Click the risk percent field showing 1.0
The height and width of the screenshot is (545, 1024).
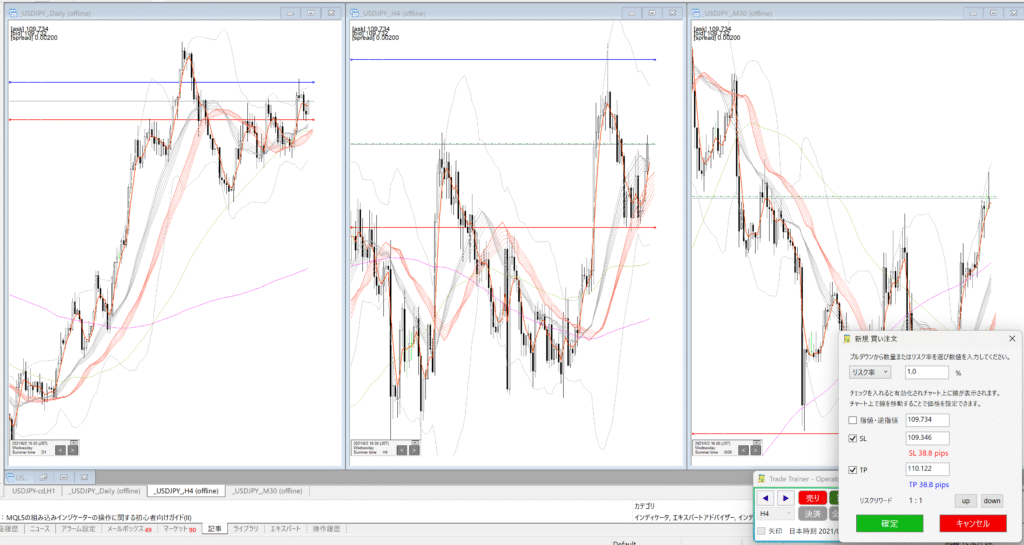[927, 372]
